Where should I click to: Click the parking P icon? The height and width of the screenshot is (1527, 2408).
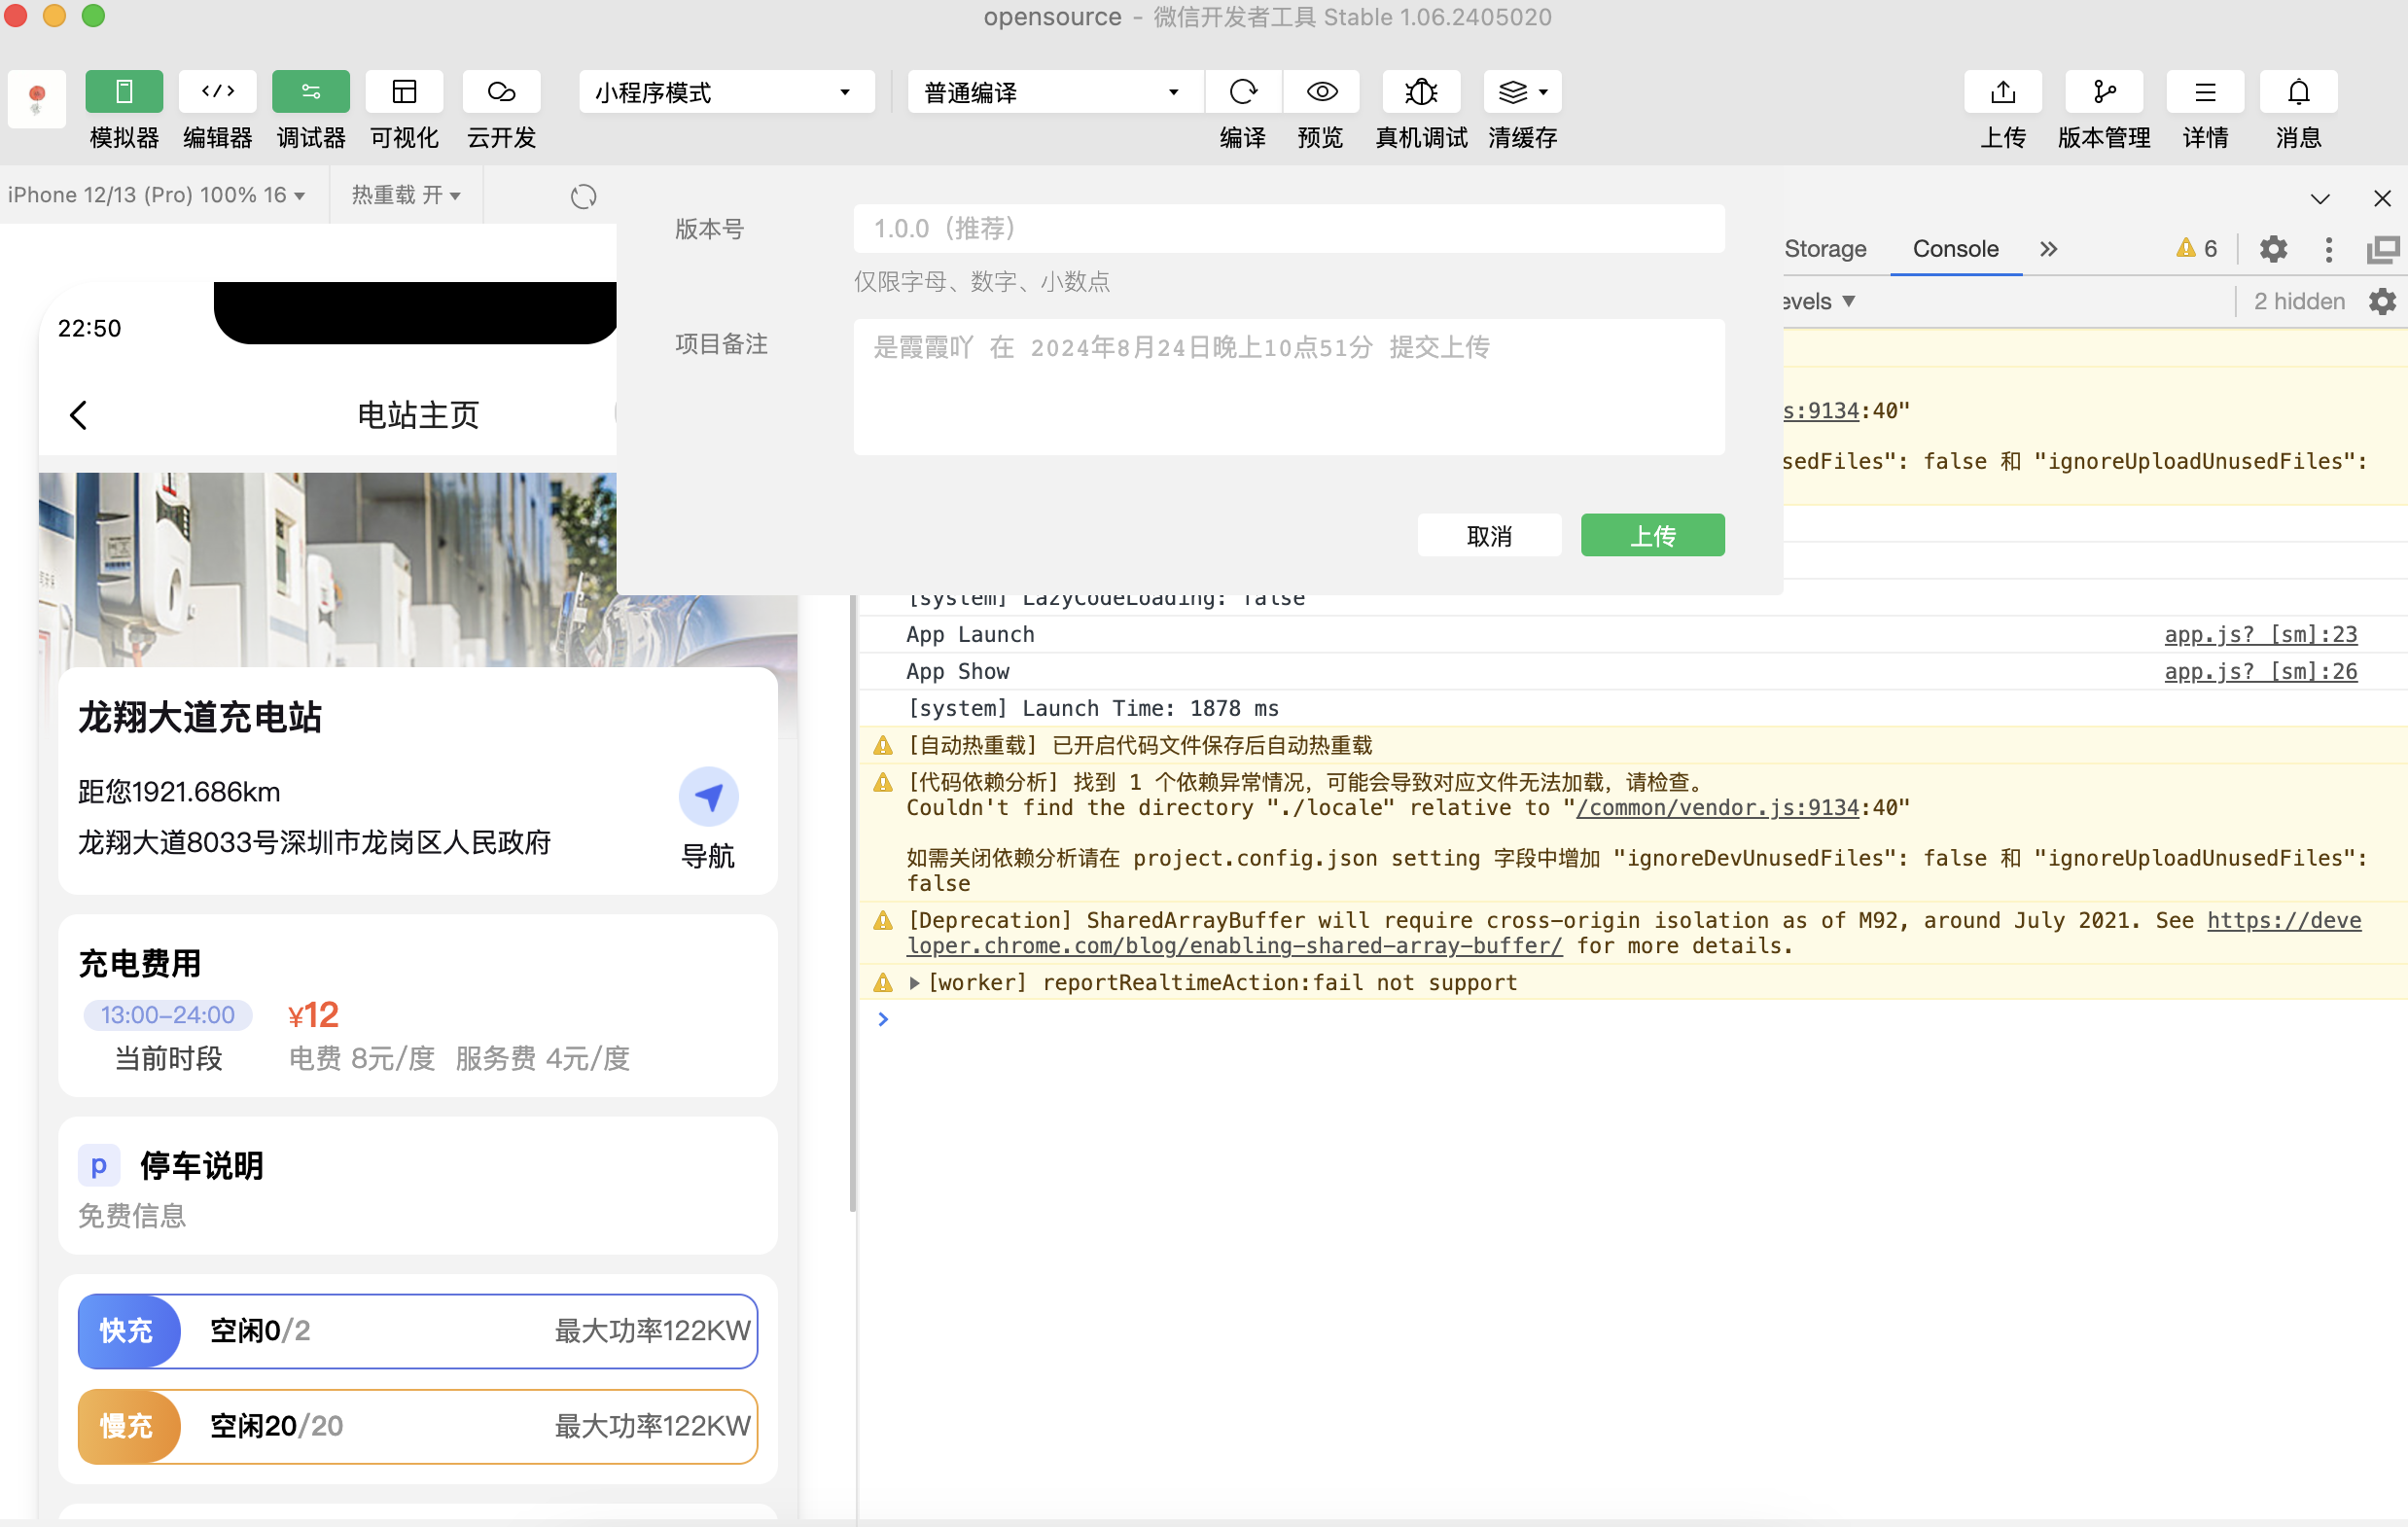pyautogui.click(x=98, y=1165)
